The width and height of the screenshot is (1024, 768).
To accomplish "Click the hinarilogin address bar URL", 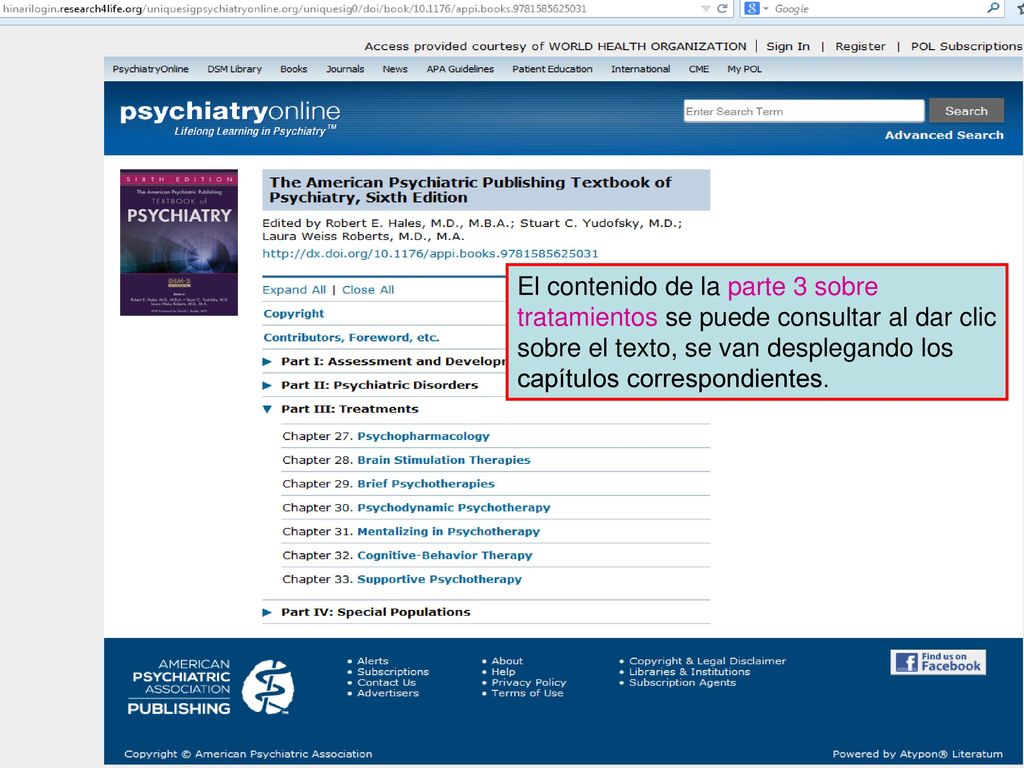I will point(295,8).
